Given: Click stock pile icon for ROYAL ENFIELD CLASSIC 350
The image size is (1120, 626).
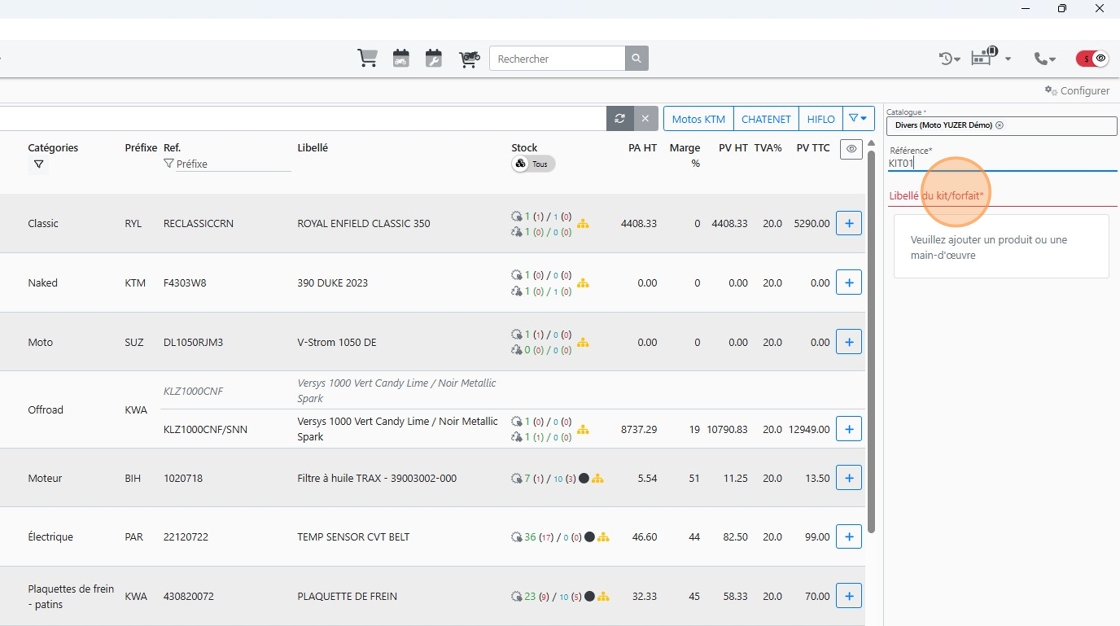Looking at the screenshot, I should (583, 224).
